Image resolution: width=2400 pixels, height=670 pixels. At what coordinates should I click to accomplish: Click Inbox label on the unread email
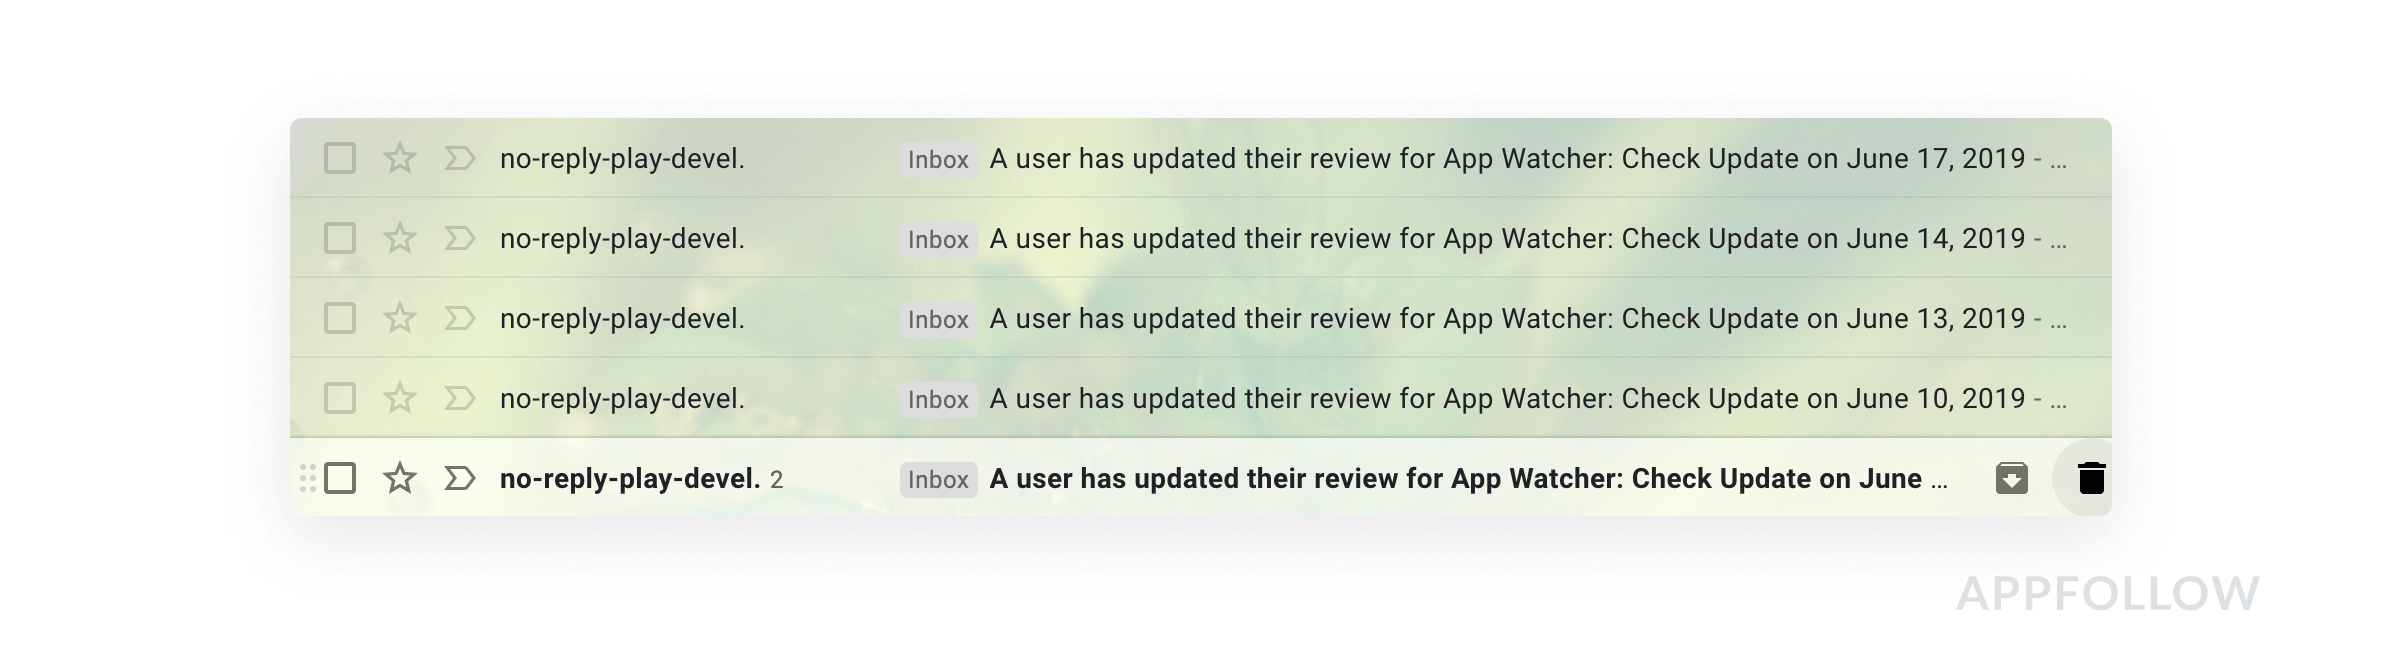coord(937,479)
